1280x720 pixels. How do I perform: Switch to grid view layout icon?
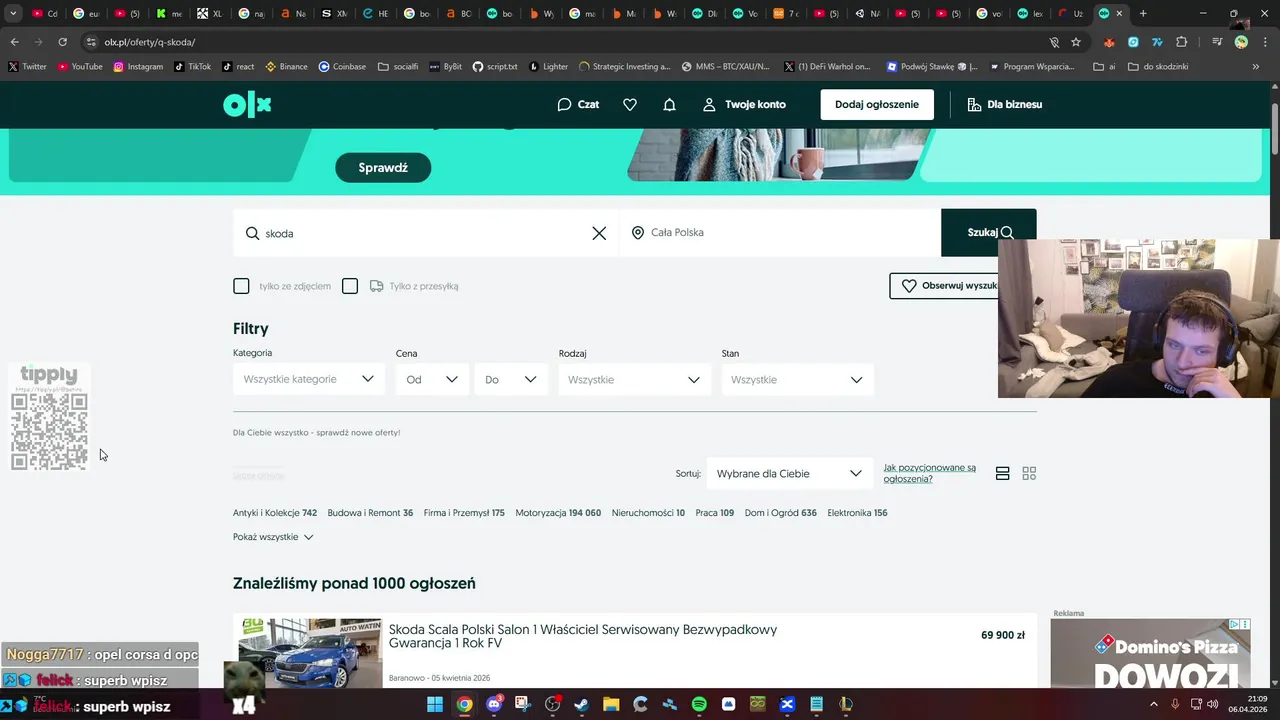[1029, 473]
